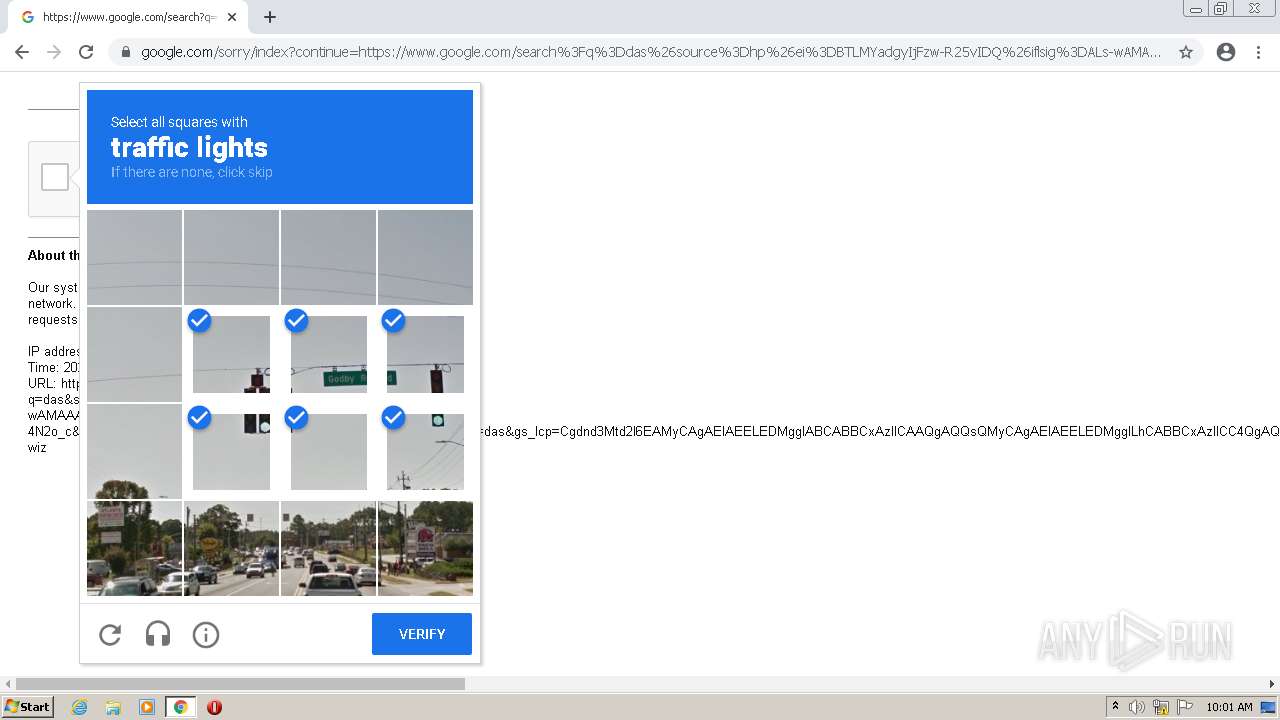Open the Chrome three-dot menu
The height and width of the screenshot is (720, 1280).
coord(1258,52)
